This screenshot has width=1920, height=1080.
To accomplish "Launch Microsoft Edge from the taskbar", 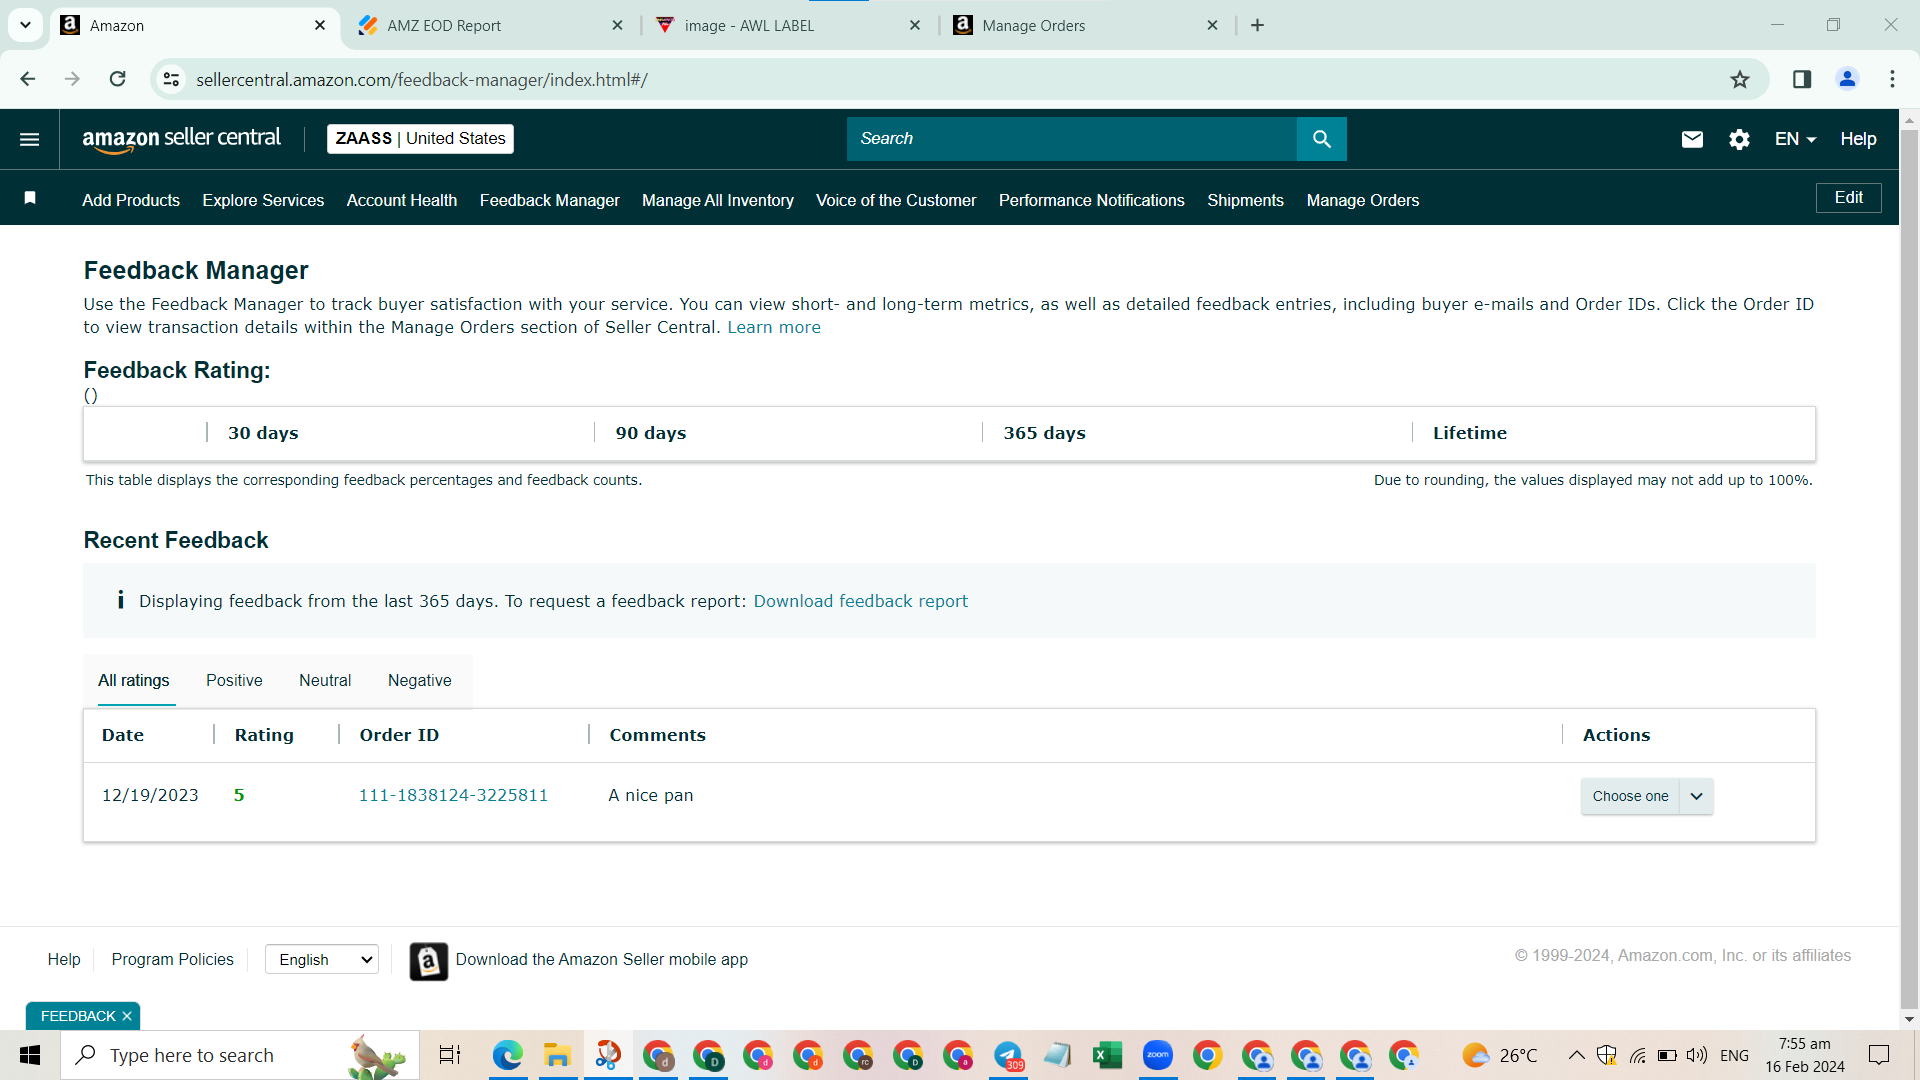I will (x=508, y=1055).
